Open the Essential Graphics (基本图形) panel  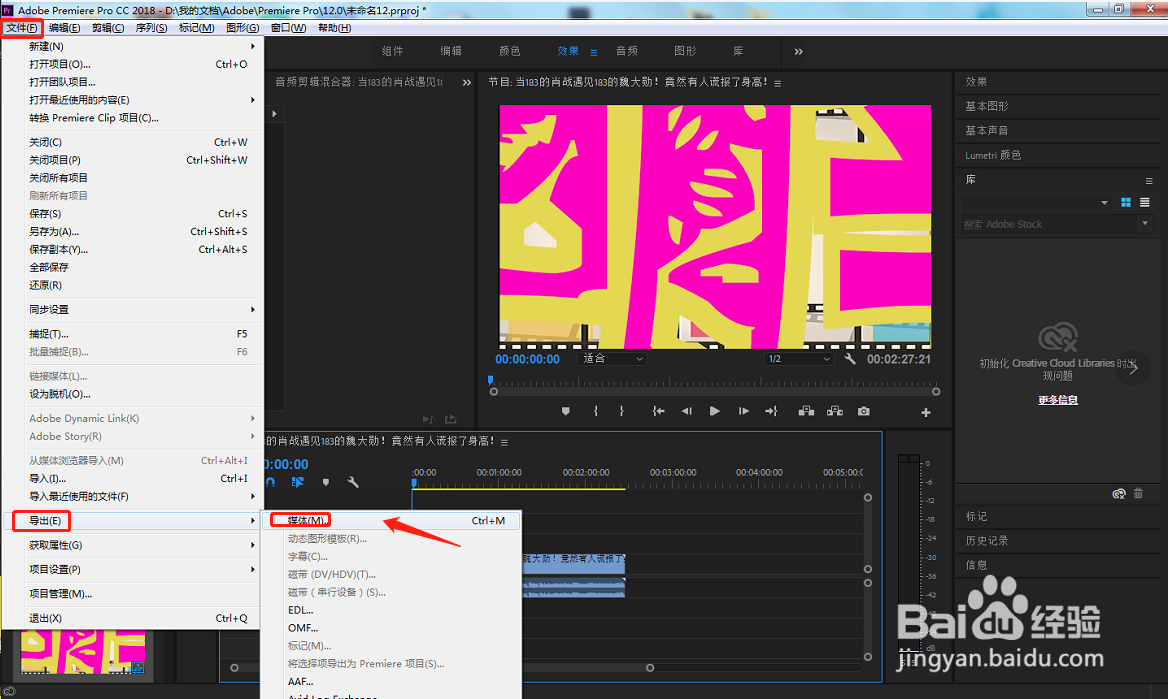pos(986,106)
